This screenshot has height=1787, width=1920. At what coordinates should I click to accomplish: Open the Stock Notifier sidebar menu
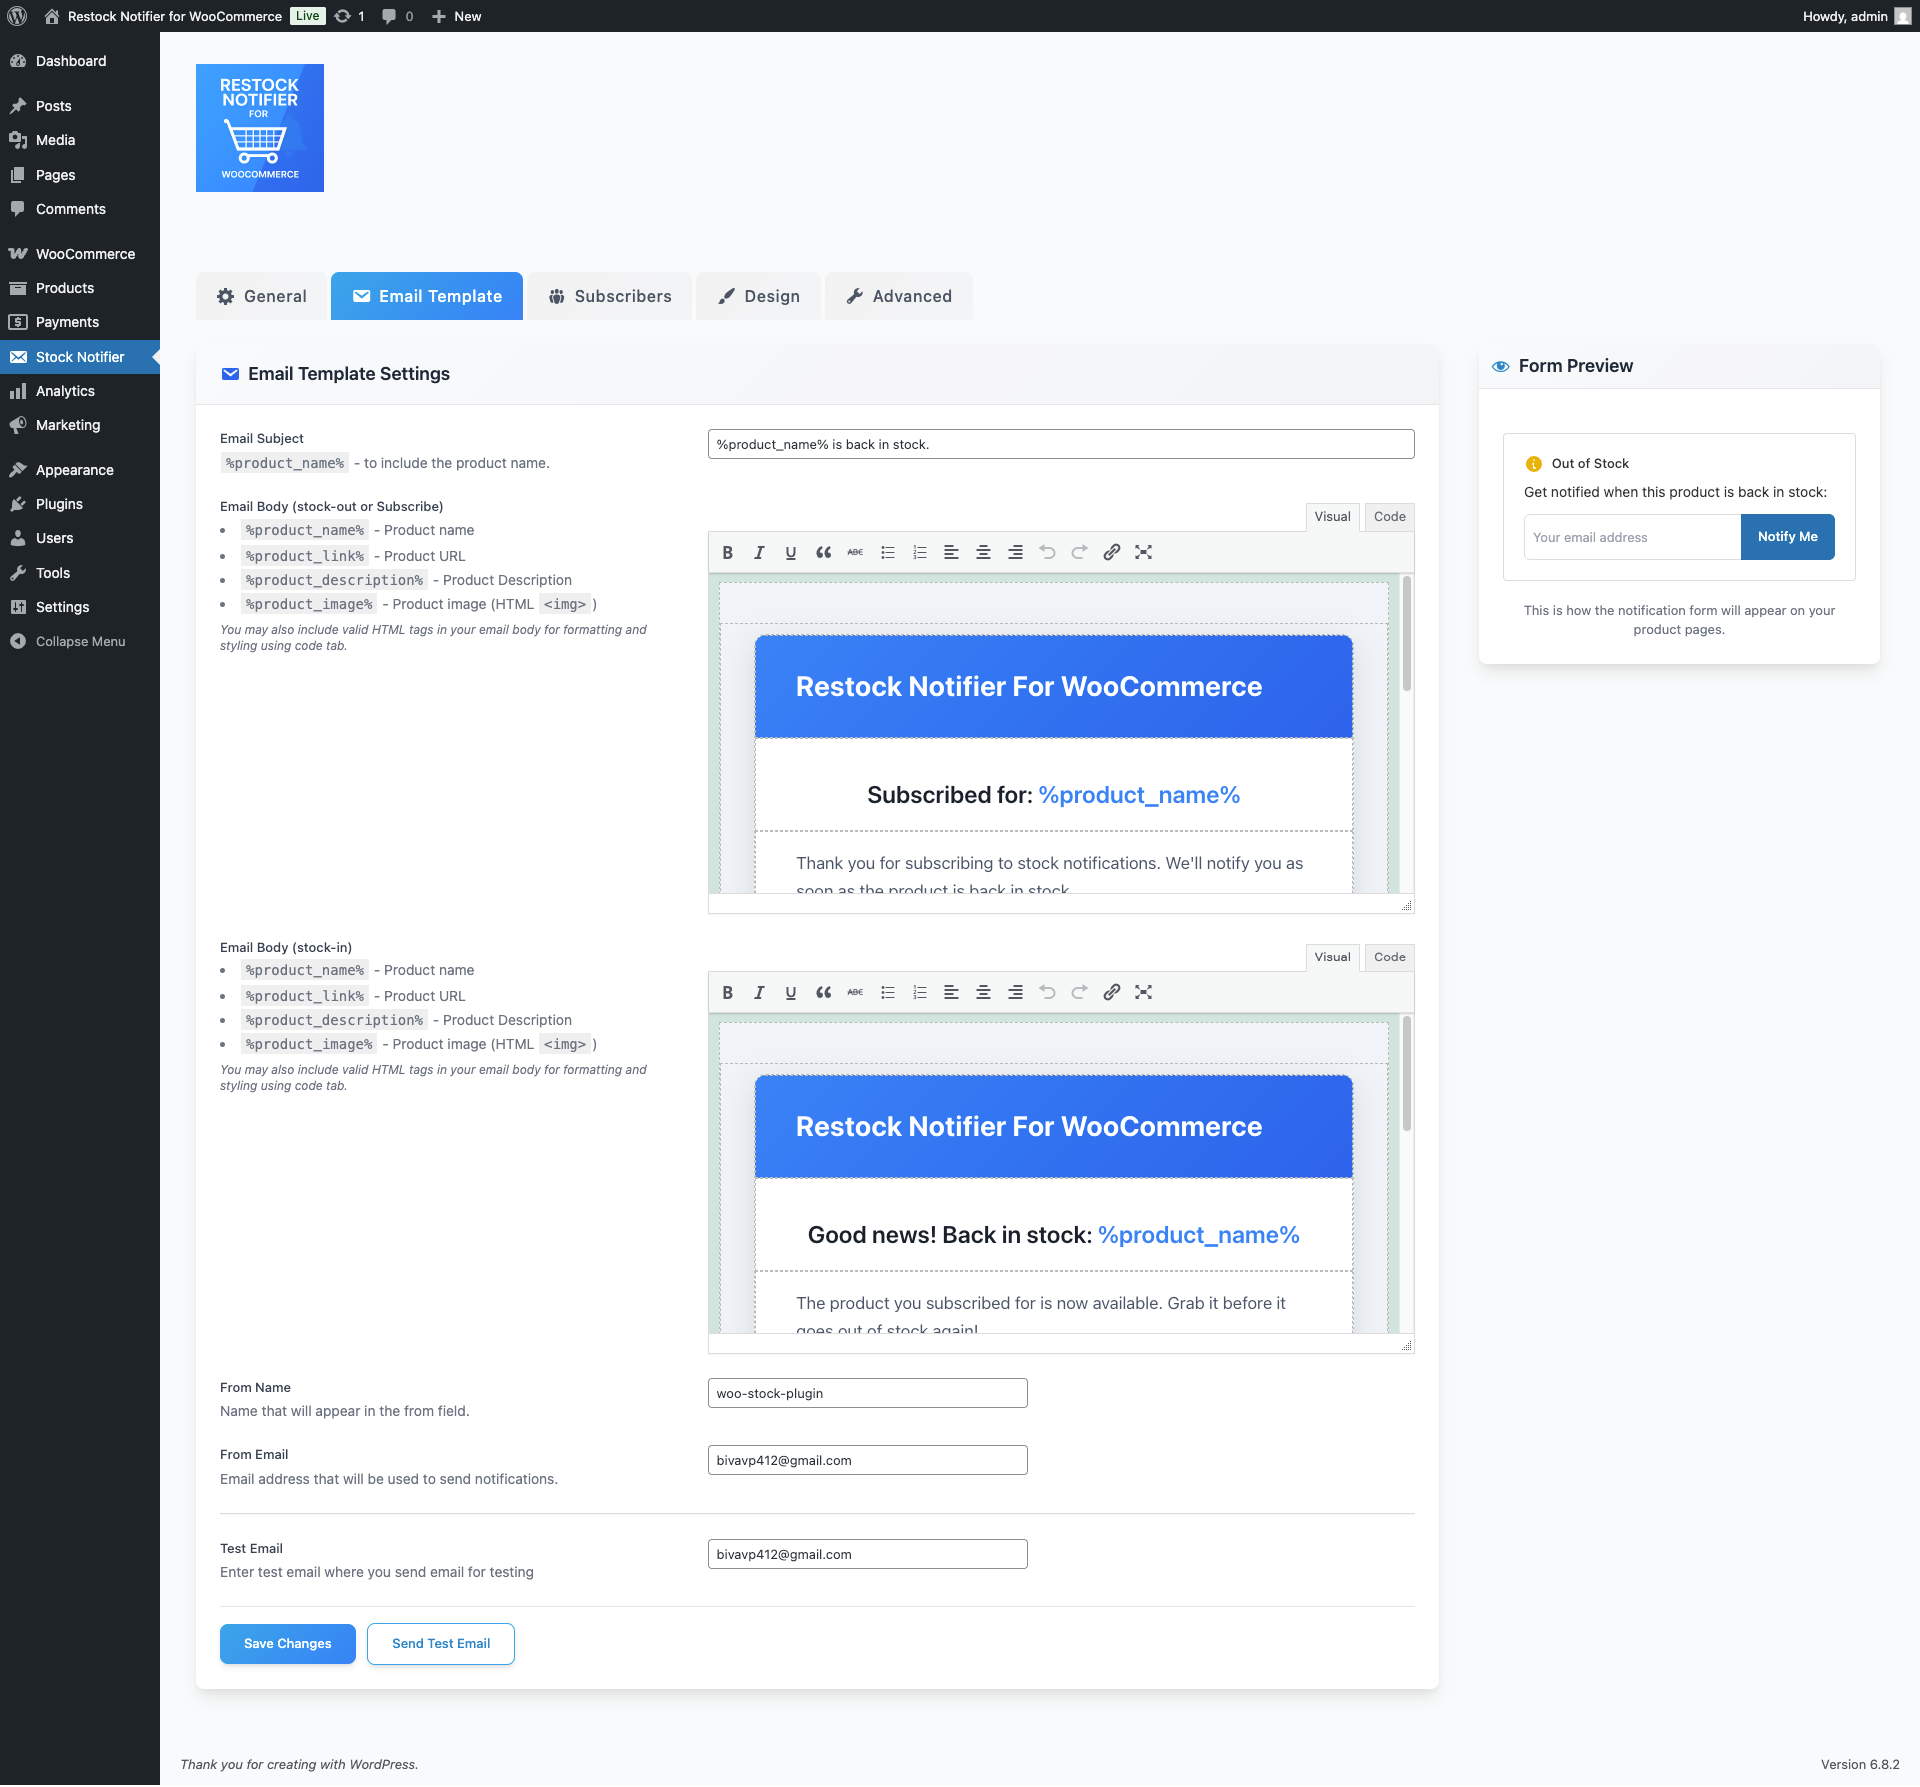pos(80,356)
